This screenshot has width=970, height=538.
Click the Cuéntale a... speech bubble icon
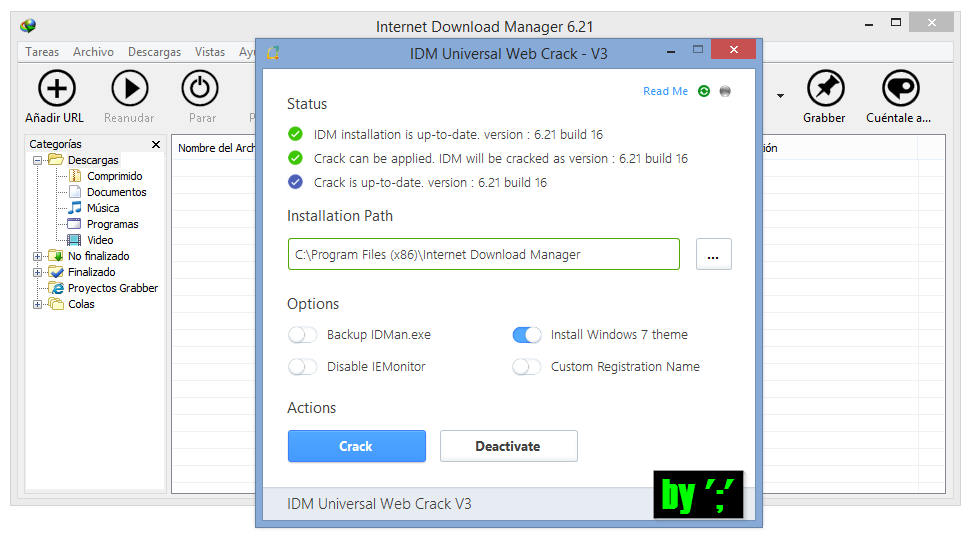coord(901,88)
